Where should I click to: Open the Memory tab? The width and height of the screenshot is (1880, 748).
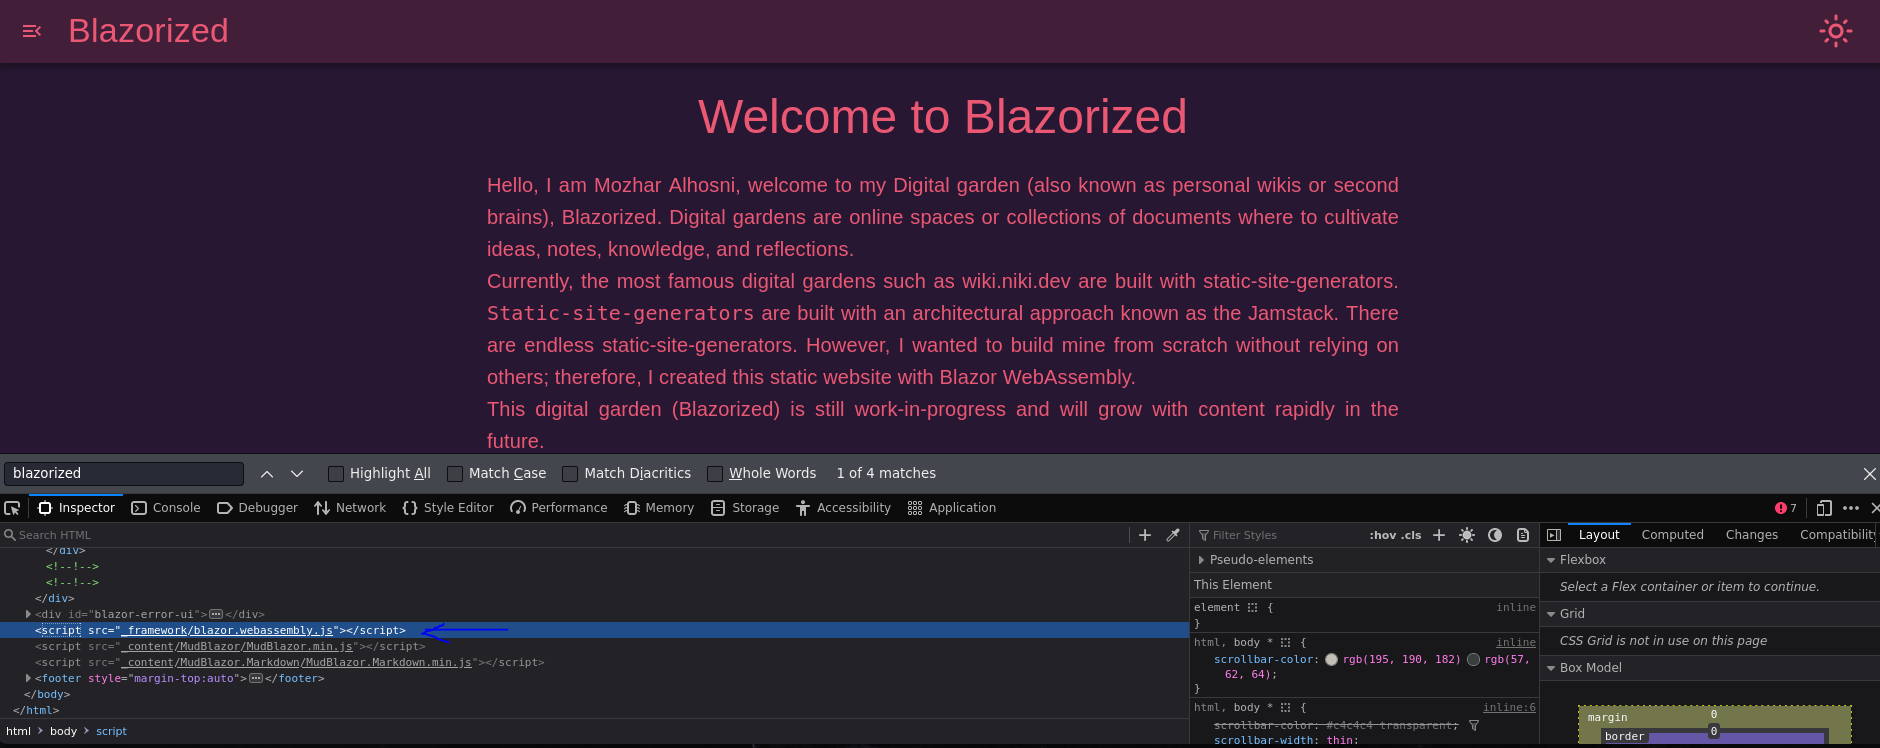659,508
